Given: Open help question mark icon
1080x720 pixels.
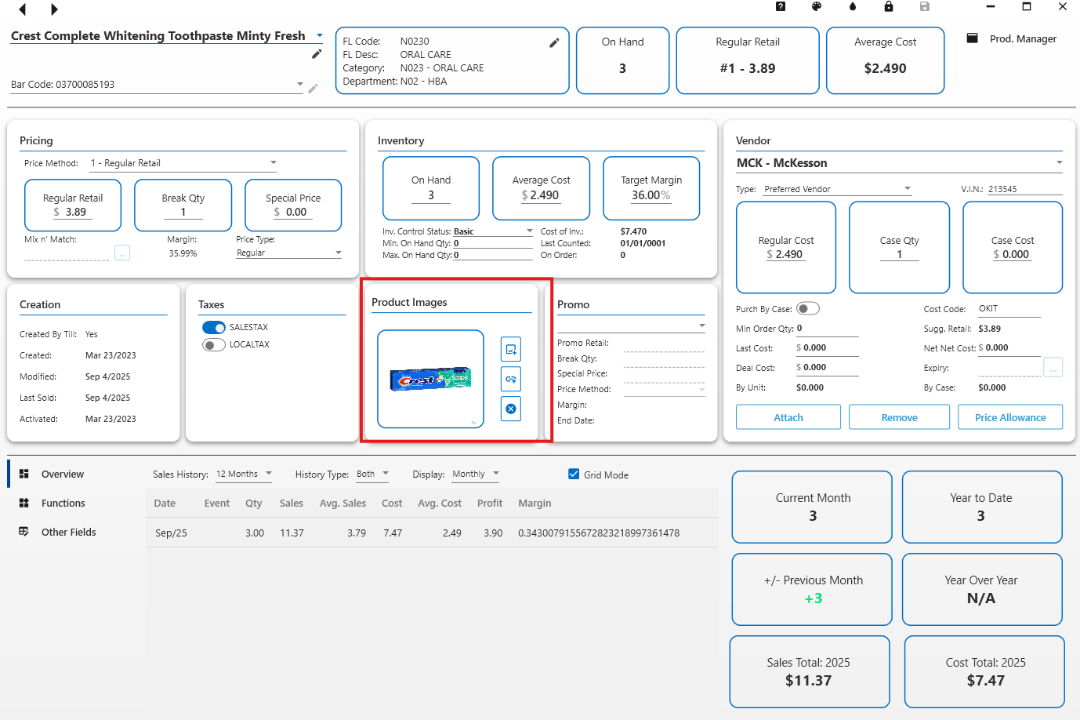Looking at the screenshot, I should pyautogui.click(x=780, y=6).
